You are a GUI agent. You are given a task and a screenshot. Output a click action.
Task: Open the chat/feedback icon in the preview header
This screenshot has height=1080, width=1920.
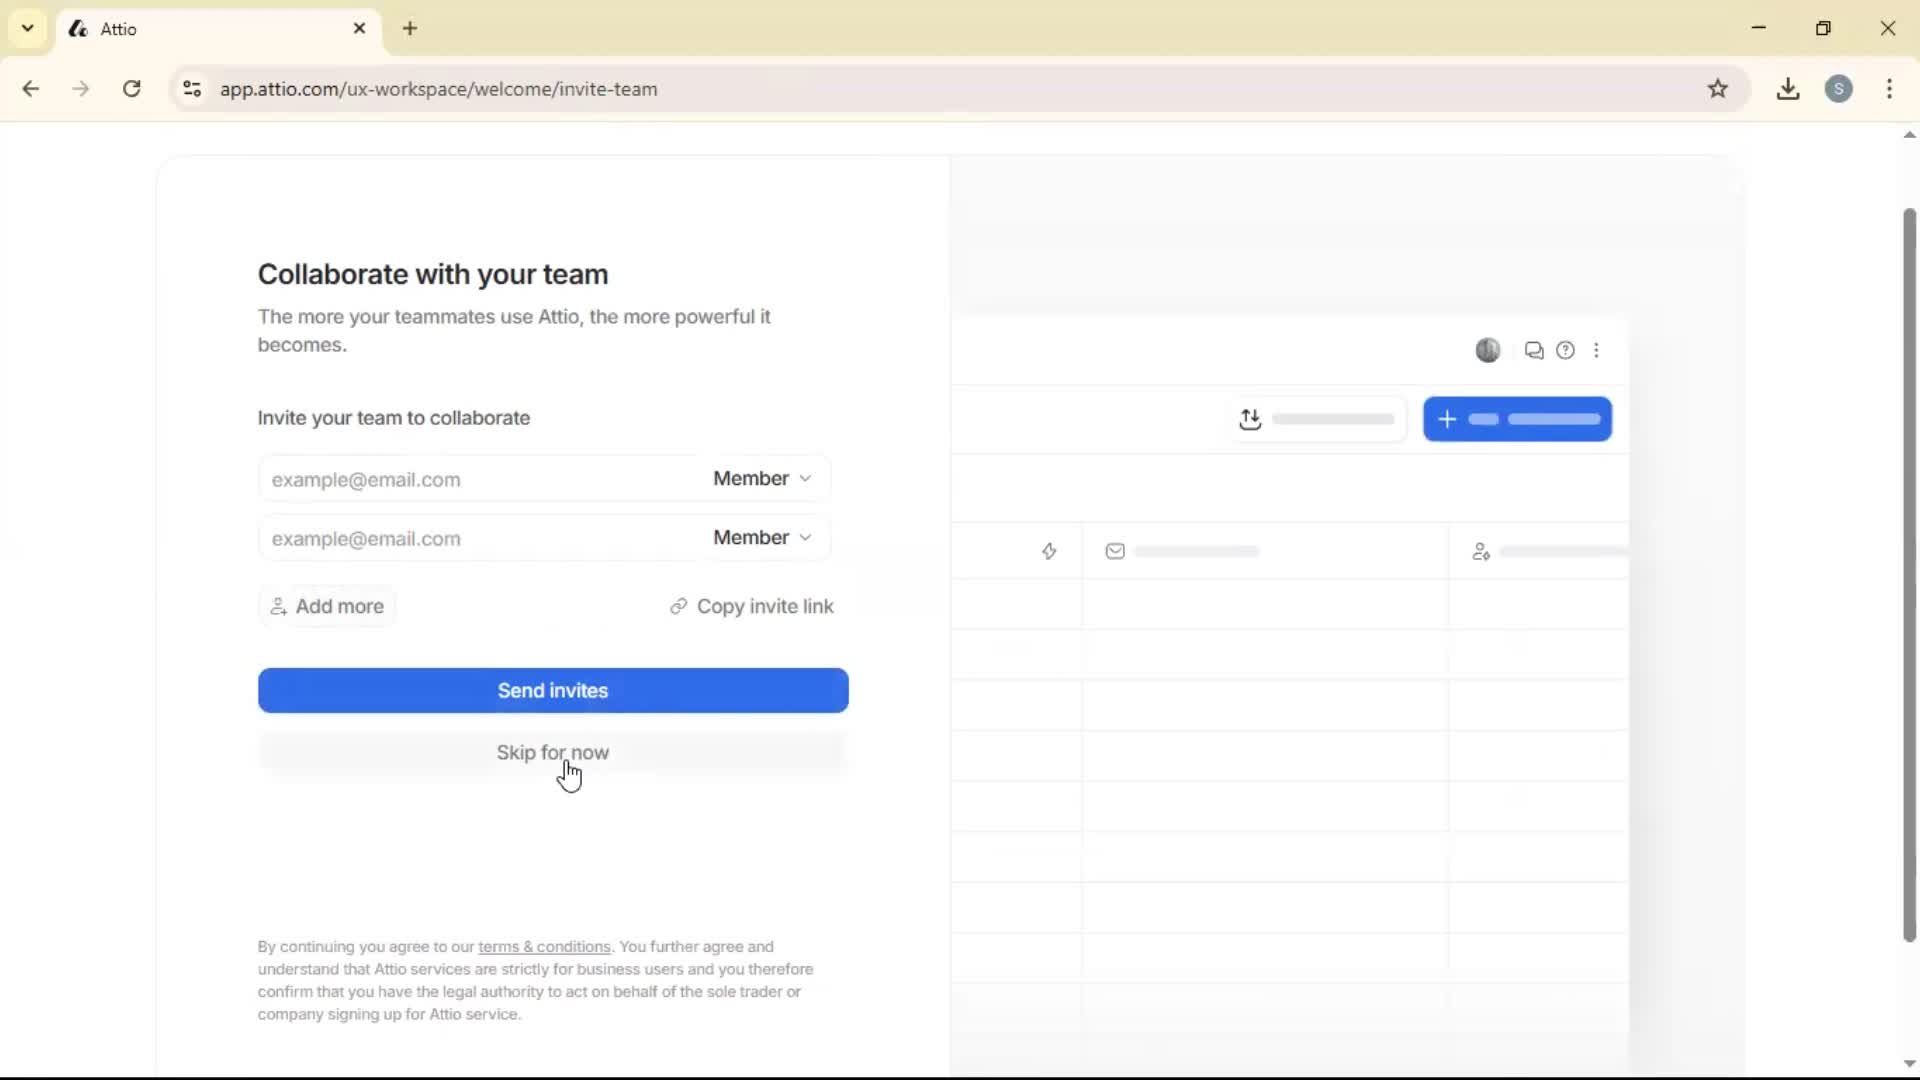(1534, 351)
